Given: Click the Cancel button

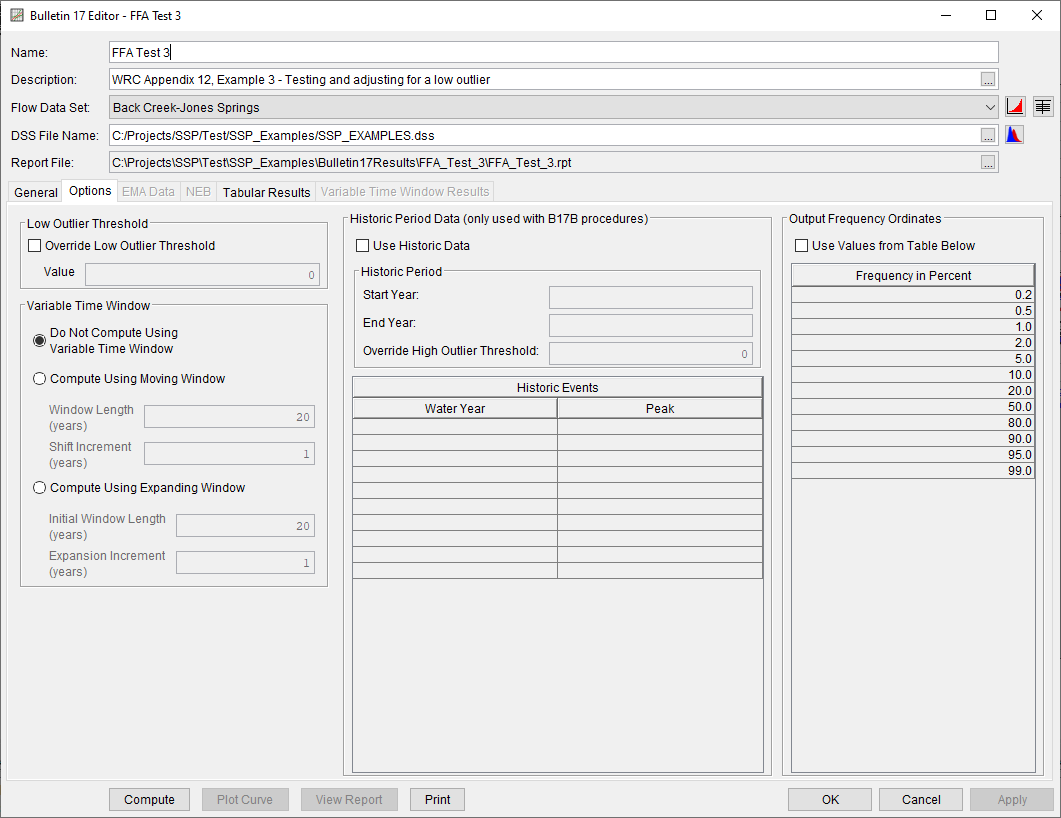Looking at the screenshot, I should click(x=921, y=800).
